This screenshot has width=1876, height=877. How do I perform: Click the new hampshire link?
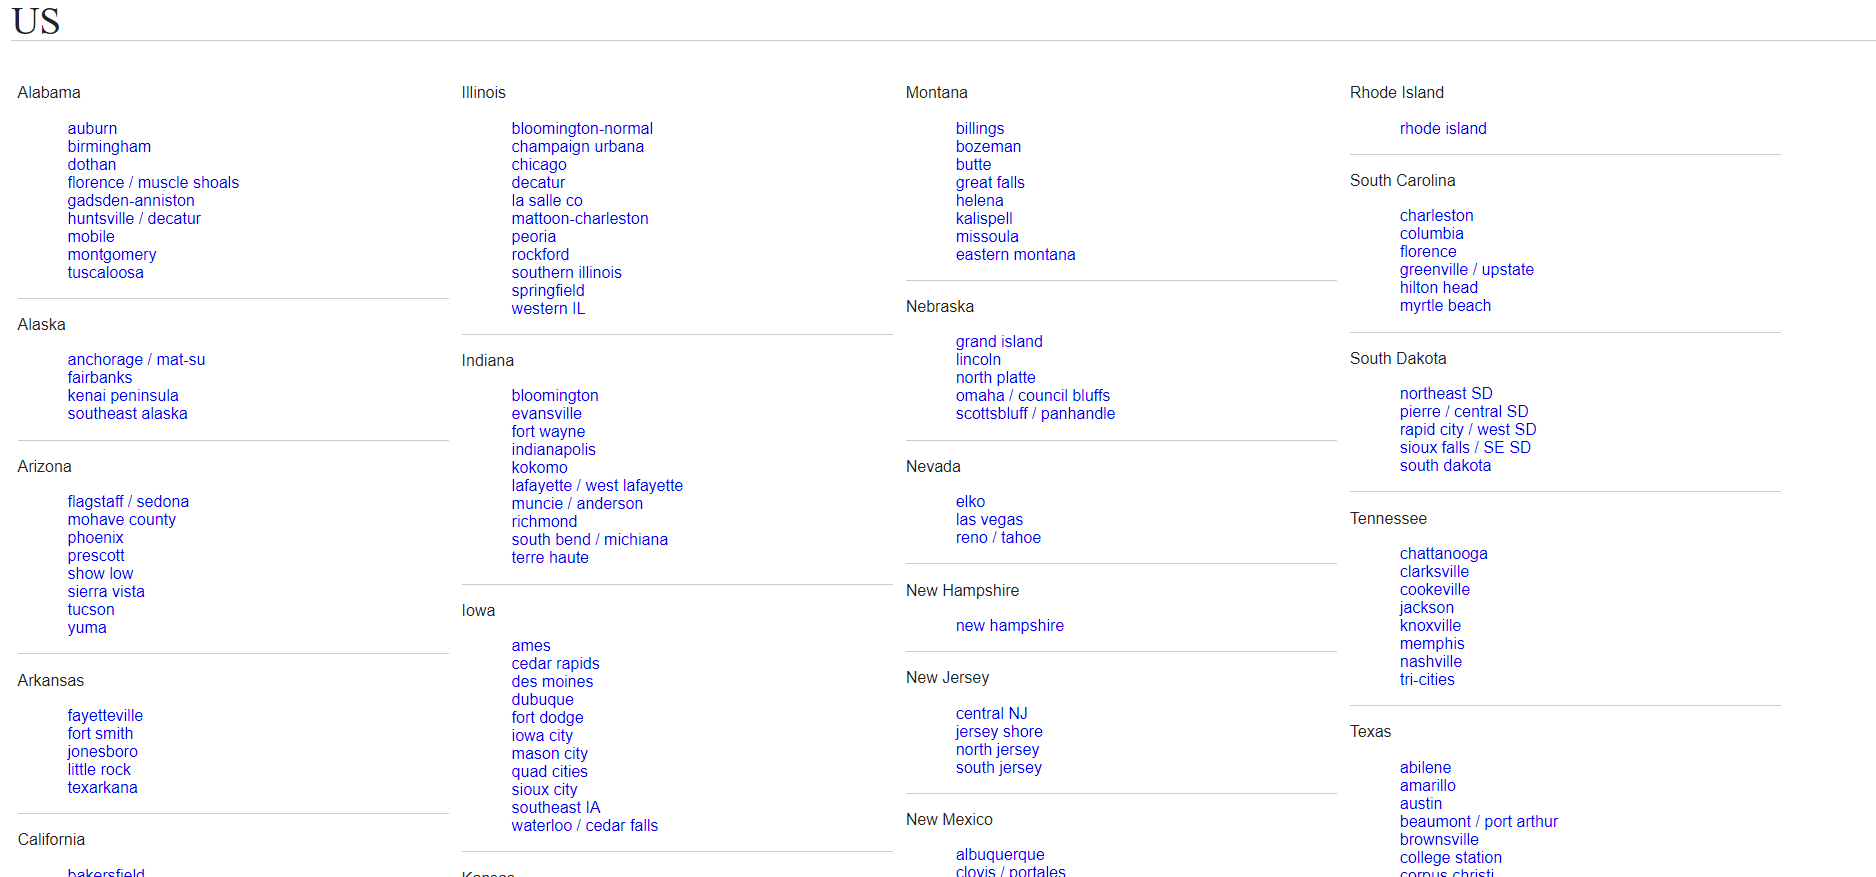(x=1009, y=626)
